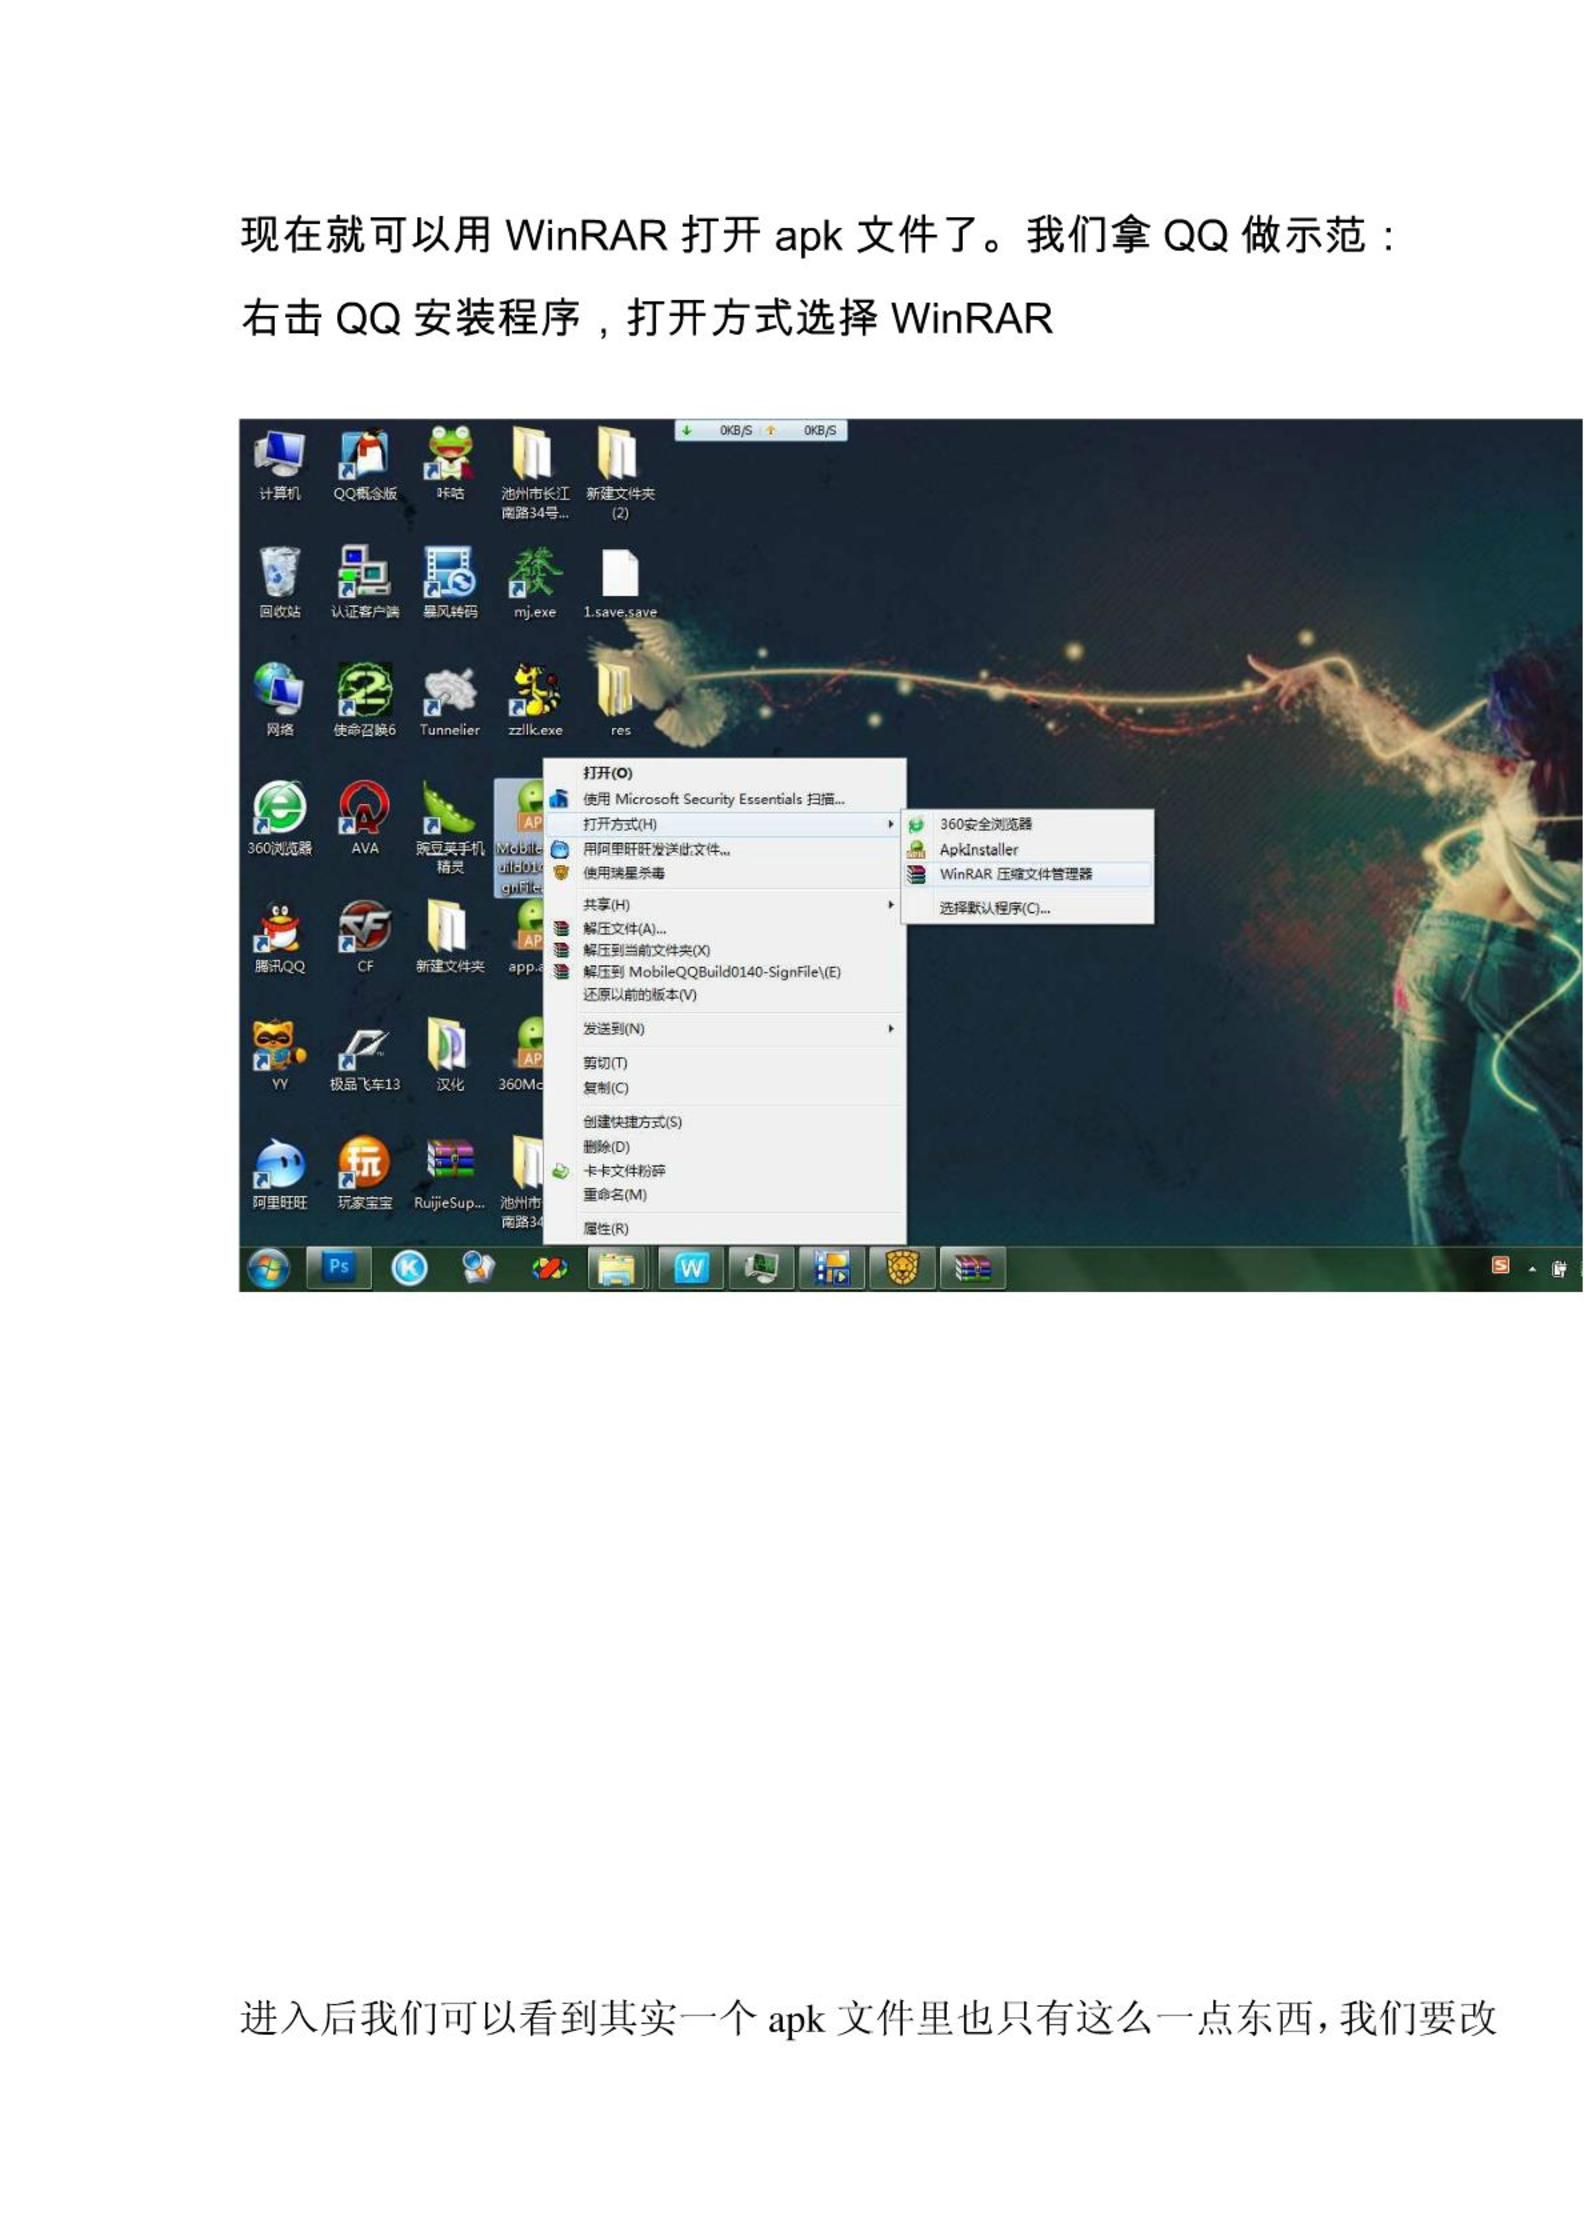Choose 重命名(M) from the context menu

click(615, 1194)
